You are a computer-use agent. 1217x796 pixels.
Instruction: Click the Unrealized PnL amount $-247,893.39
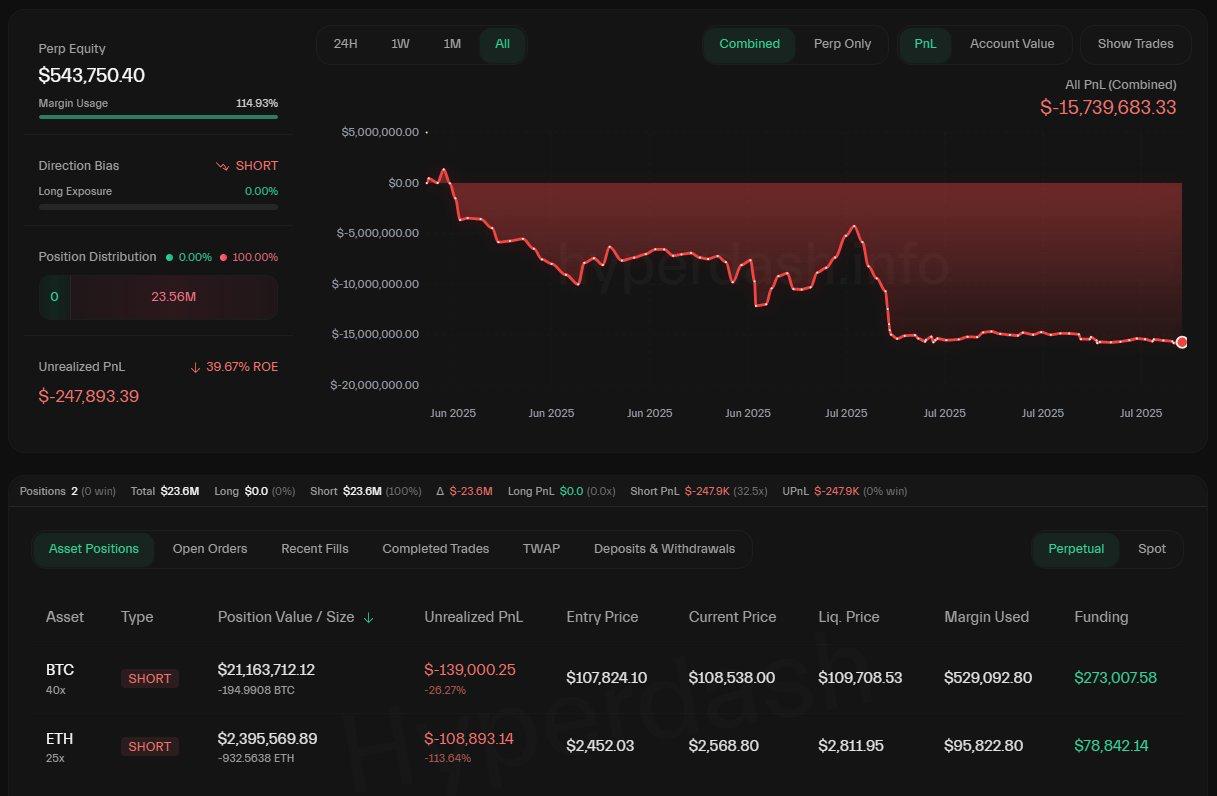click(x=89, y=396)
